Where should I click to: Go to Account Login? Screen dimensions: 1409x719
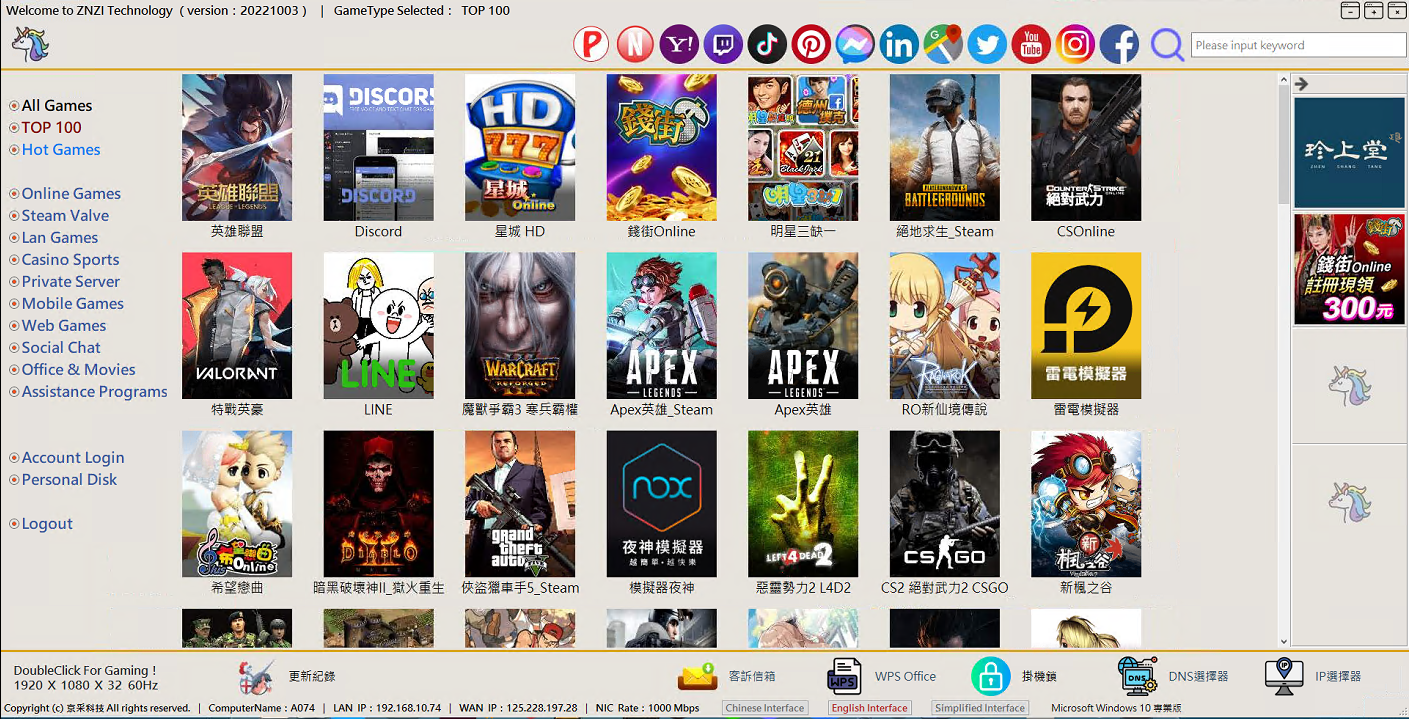click(73, 457)
